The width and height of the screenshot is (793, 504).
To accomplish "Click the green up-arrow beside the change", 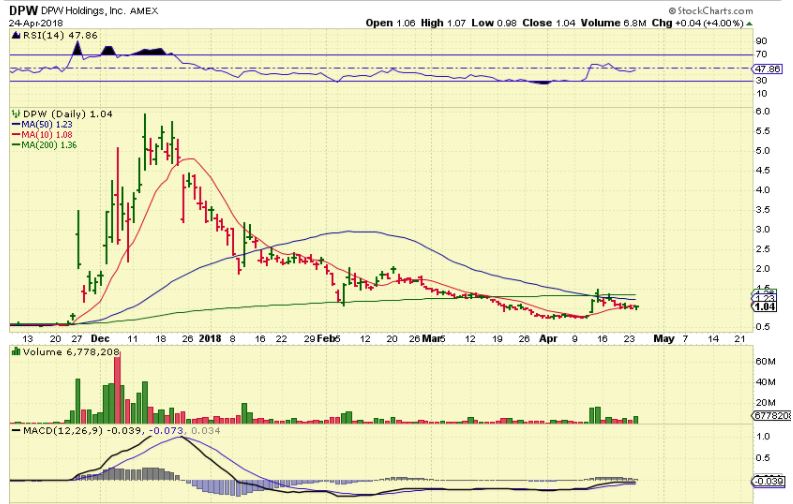I will pyautogui.click(x=750, y=23).
